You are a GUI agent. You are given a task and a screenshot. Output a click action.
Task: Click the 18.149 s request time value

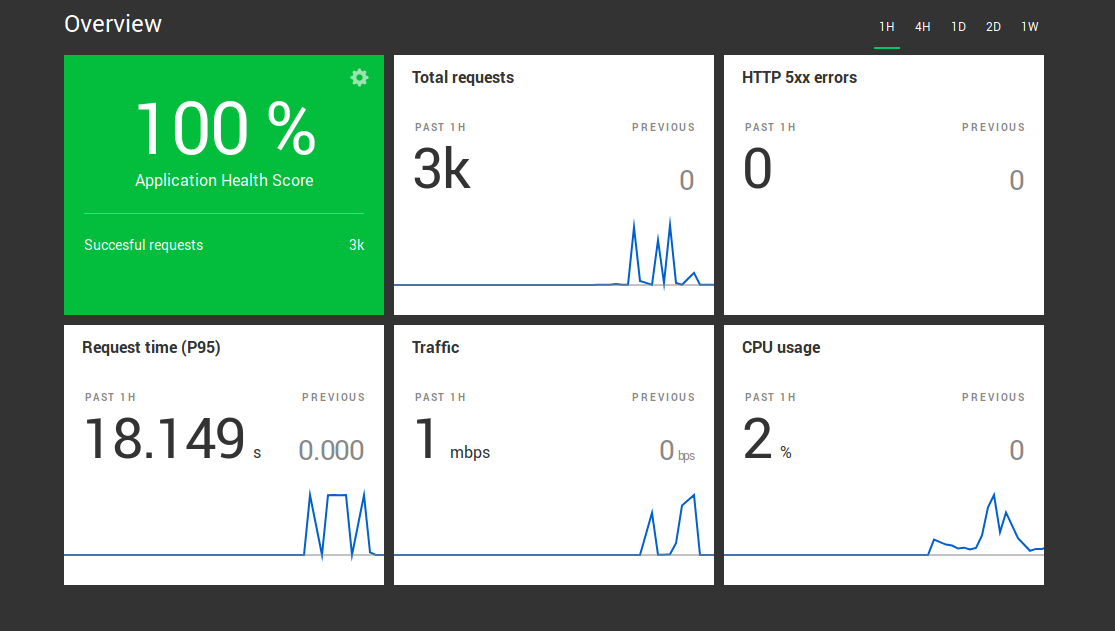164,440
